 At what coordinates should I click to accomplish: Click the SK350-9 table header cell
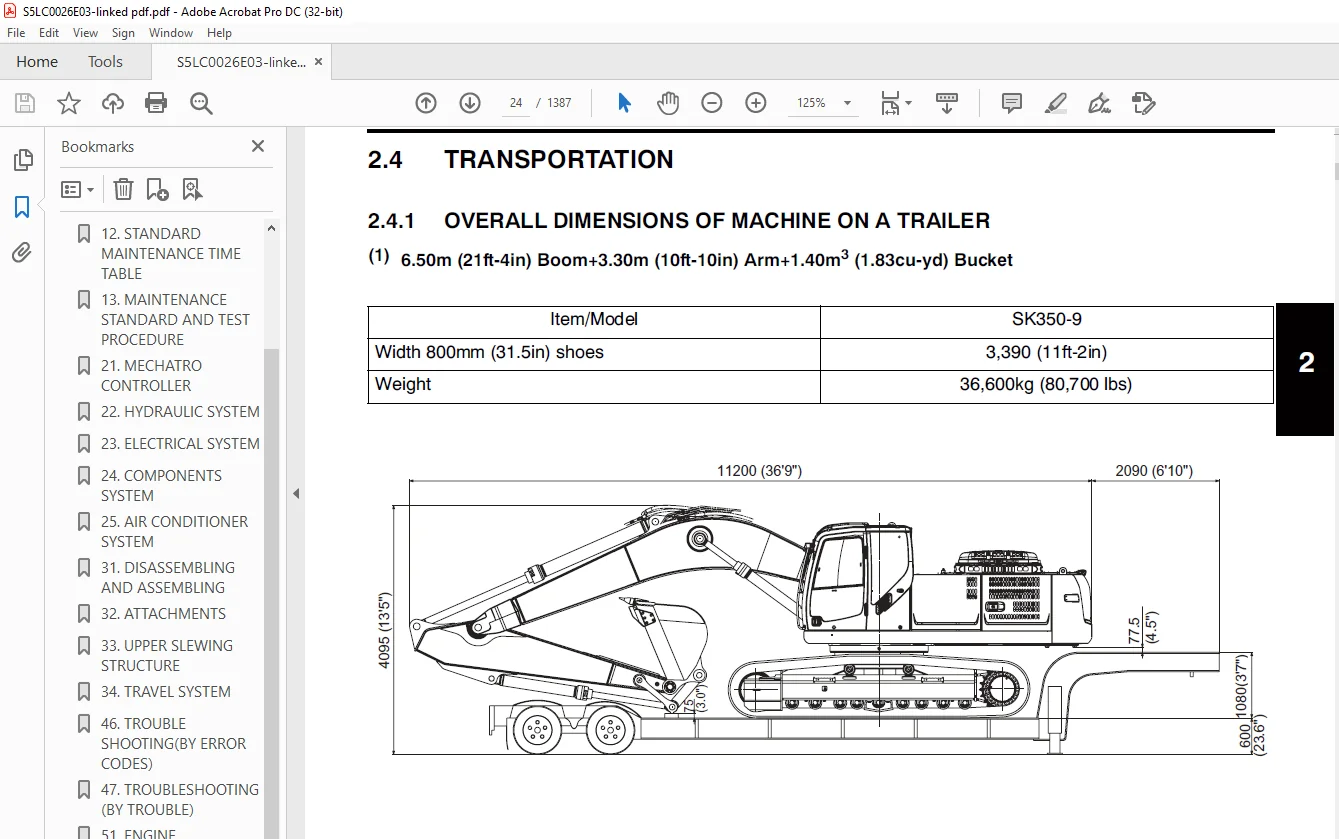click(x=1047, y=320)
